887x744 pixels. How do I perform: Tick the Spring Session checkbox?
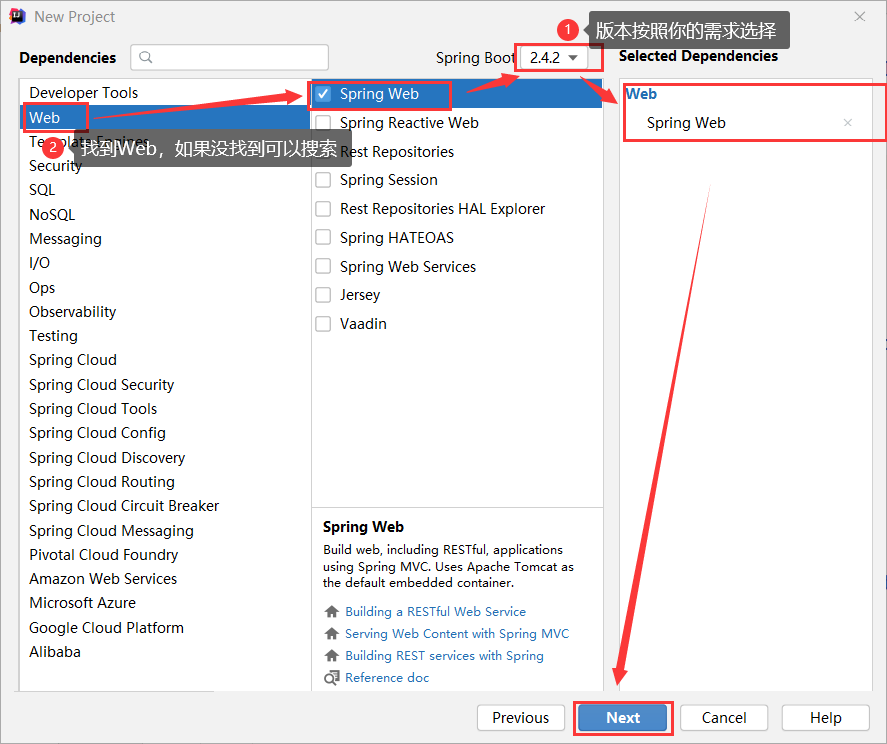[x=323, y=180]
